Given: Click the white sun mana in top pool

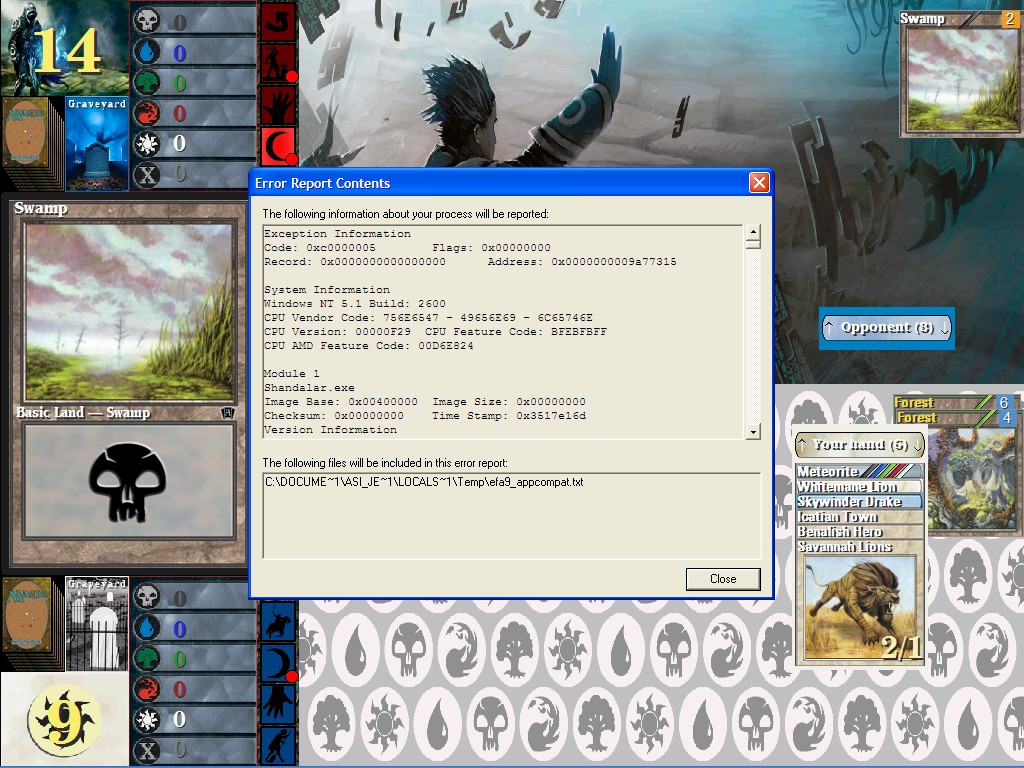Looking at the screenshot, I should point(147,144).
